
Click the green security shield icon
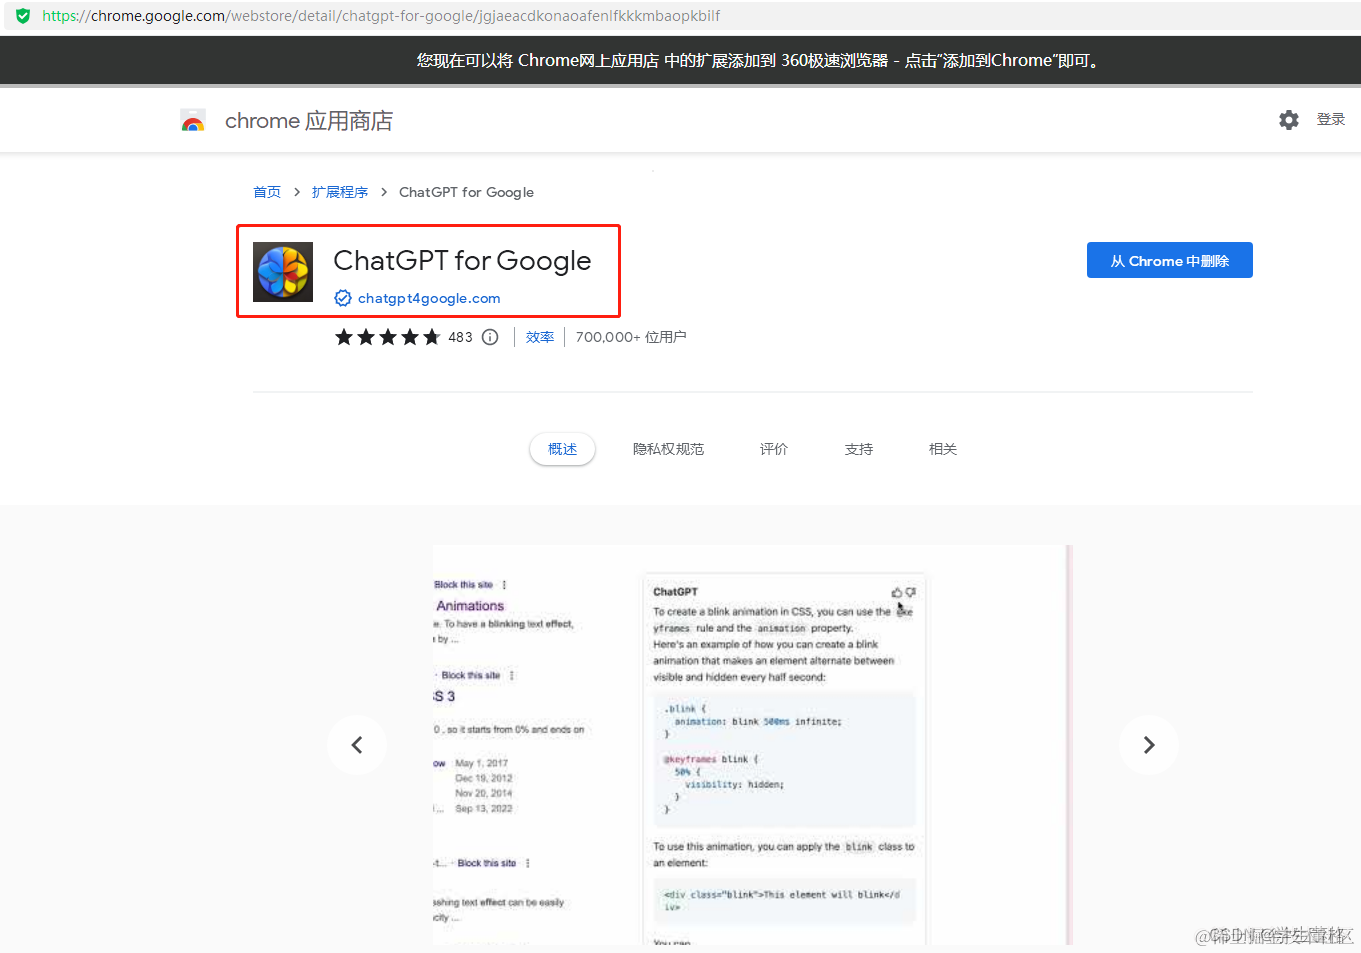point(22,16)
